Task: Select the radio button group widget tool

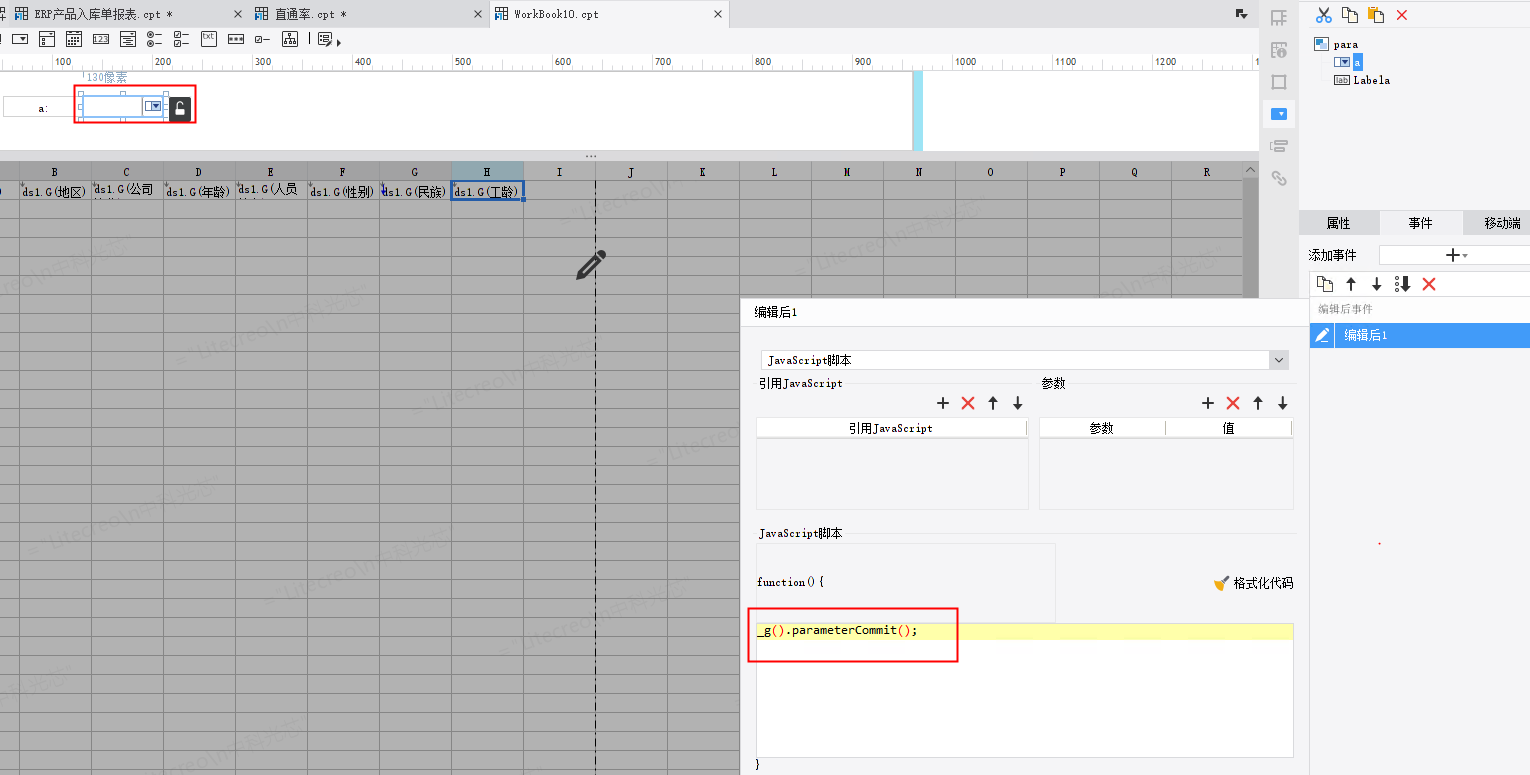Action: pos(155,39)
